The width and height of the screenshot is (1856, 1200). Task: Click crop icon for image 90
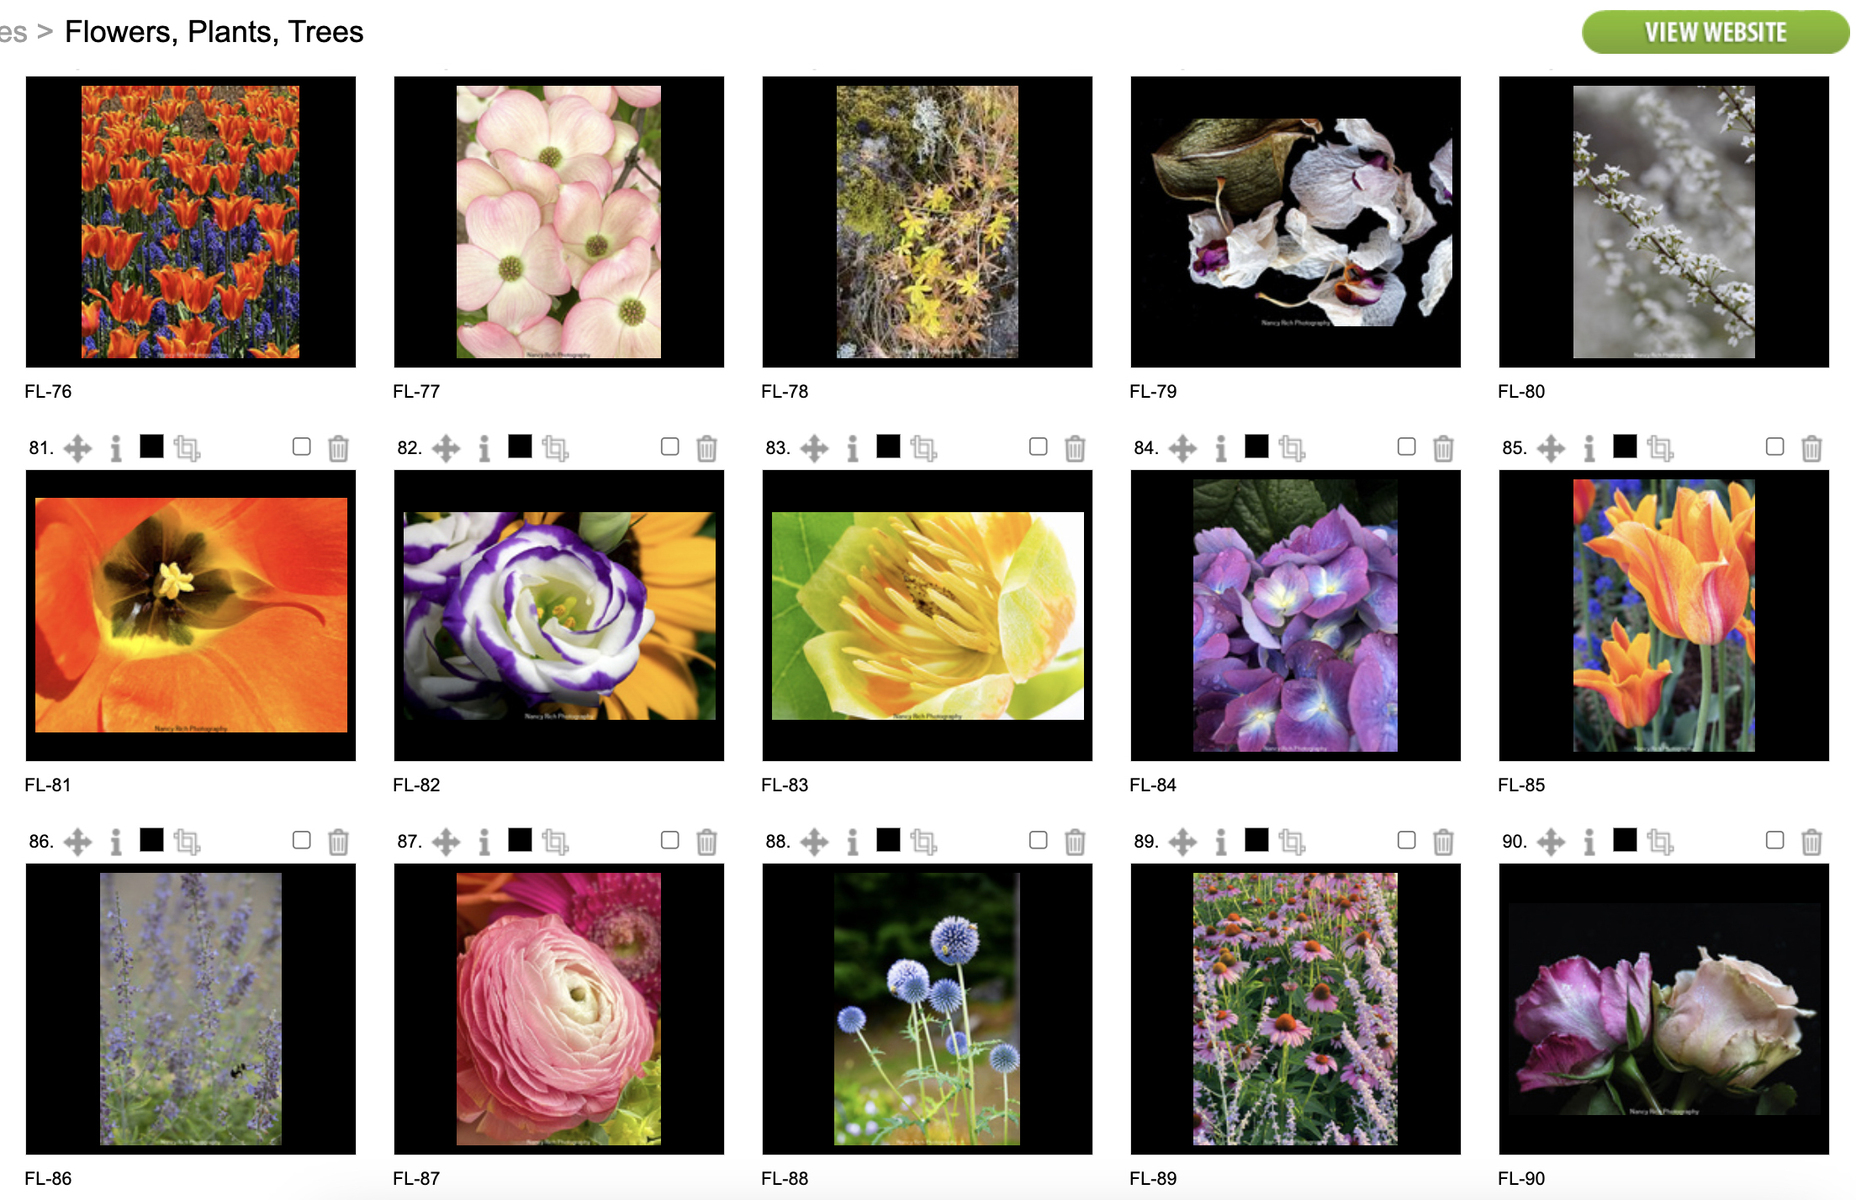click(1660, 842)
